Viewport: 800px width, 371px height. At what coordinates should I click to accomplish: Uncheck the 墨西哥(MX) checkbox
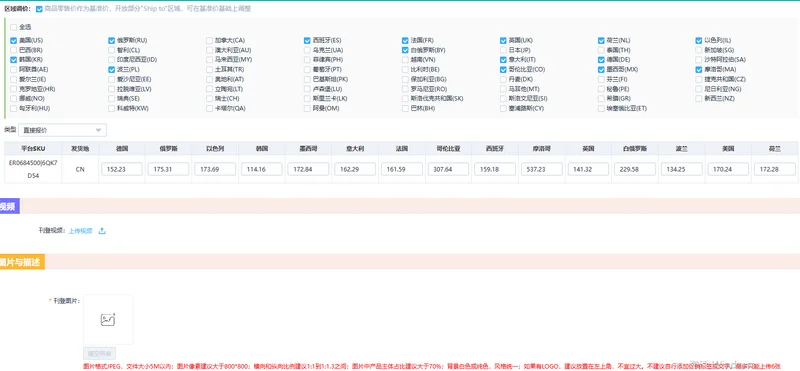click(x=602, y=69)
